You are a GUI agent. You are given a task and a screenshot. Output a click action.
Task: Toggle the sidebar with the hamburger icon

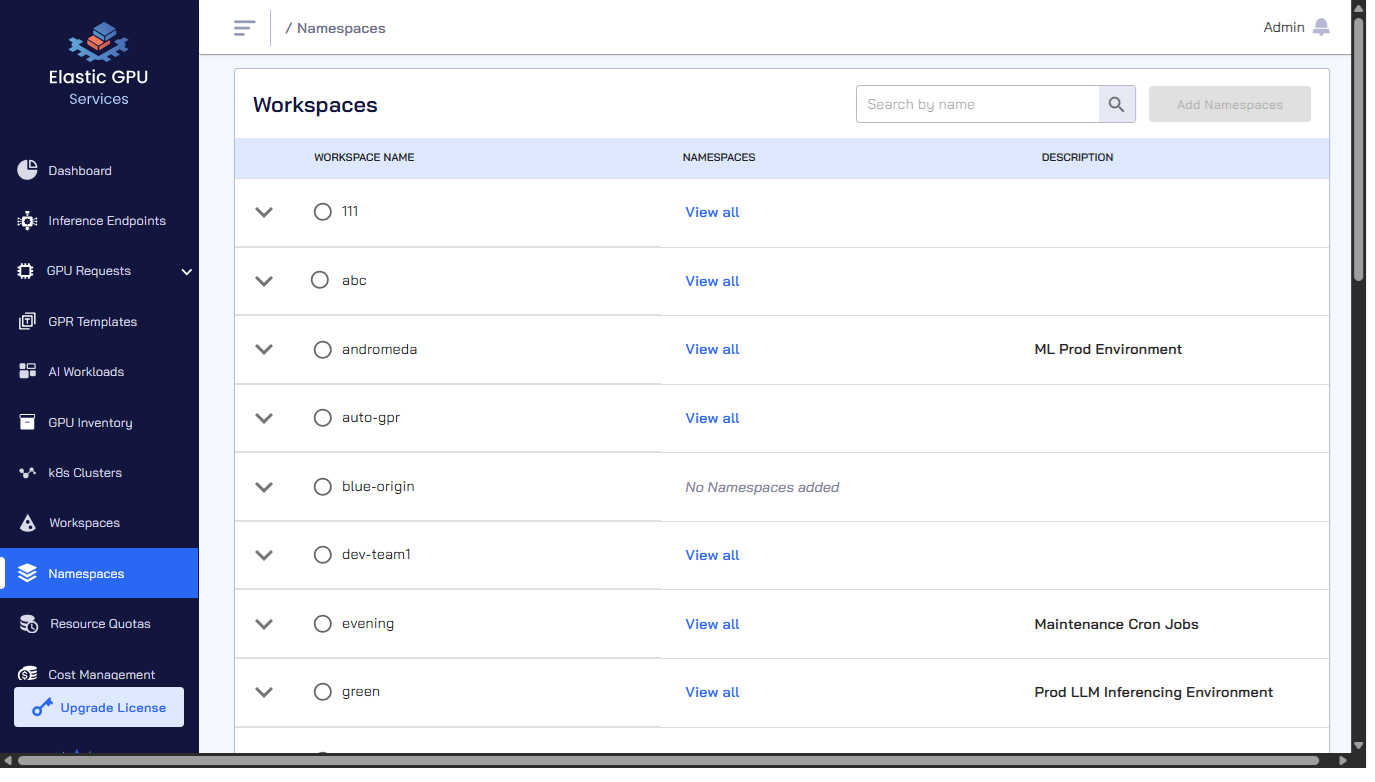[244, 28]
